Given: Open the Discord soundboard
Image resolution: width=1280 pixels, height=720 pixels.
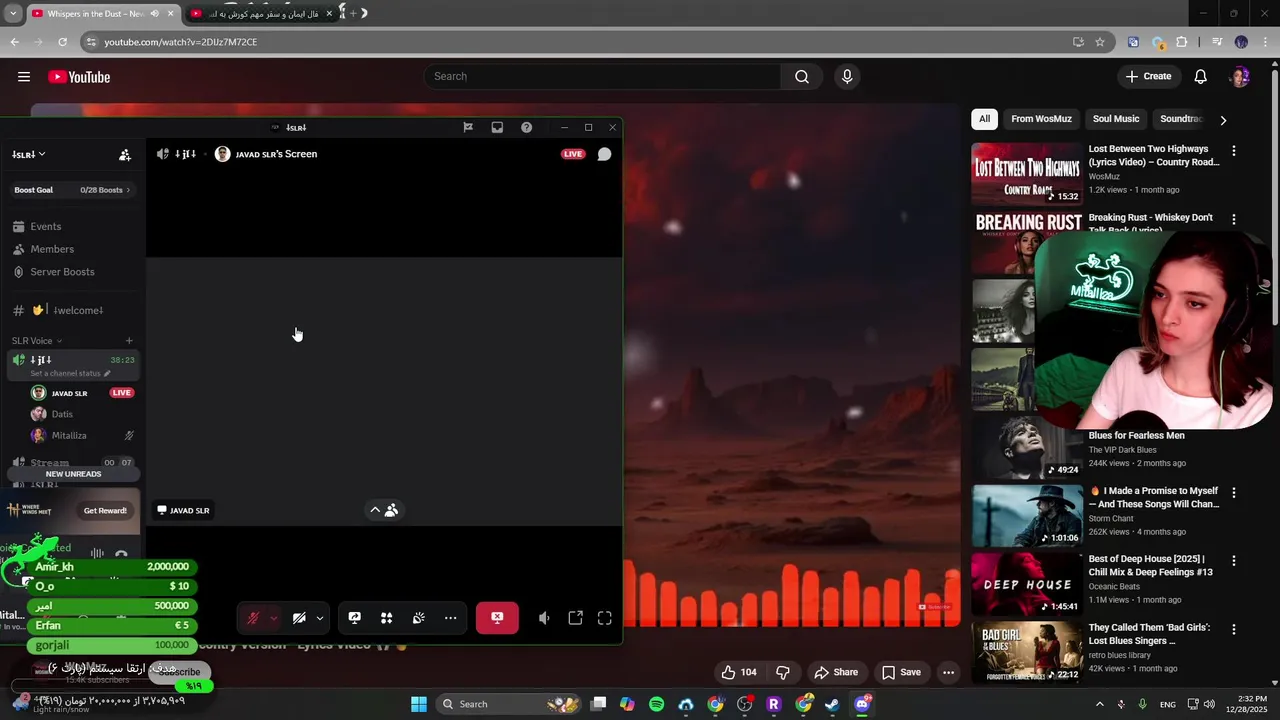Looking at the screenshot, I should coord(419,618).
